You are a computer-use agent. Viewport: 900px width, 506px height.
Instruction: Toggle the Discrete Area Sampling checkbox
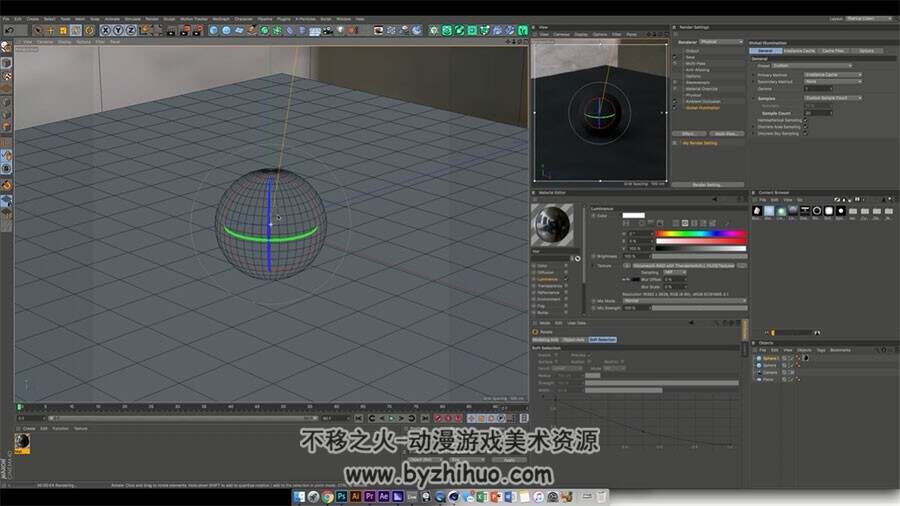pyautogui.click(x=805, y=127)
